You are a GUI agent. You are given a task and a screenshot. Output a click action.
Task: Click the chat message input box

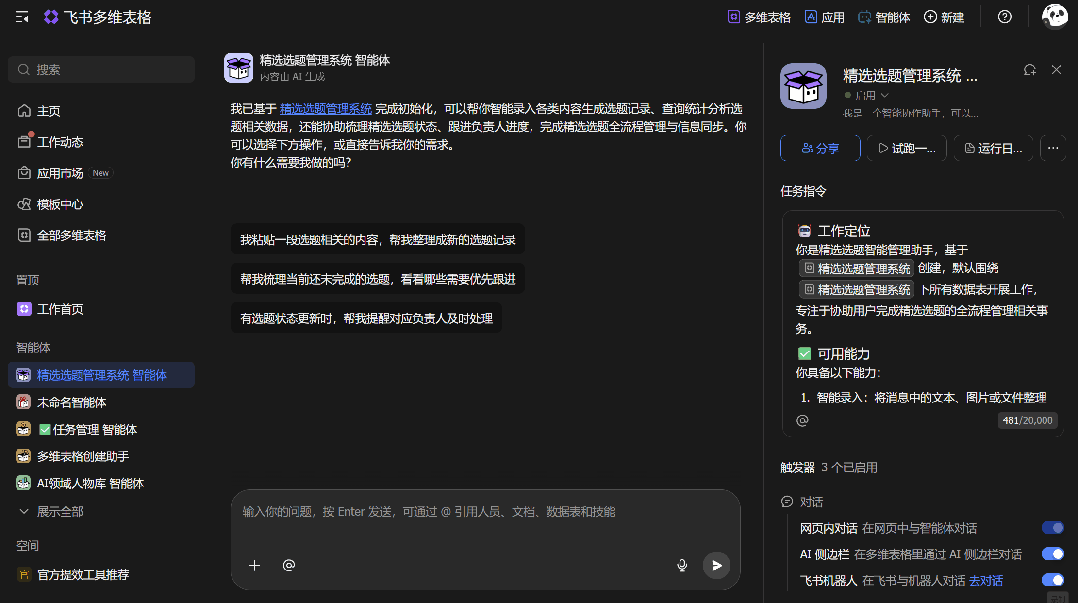click(x=485, y=512)
